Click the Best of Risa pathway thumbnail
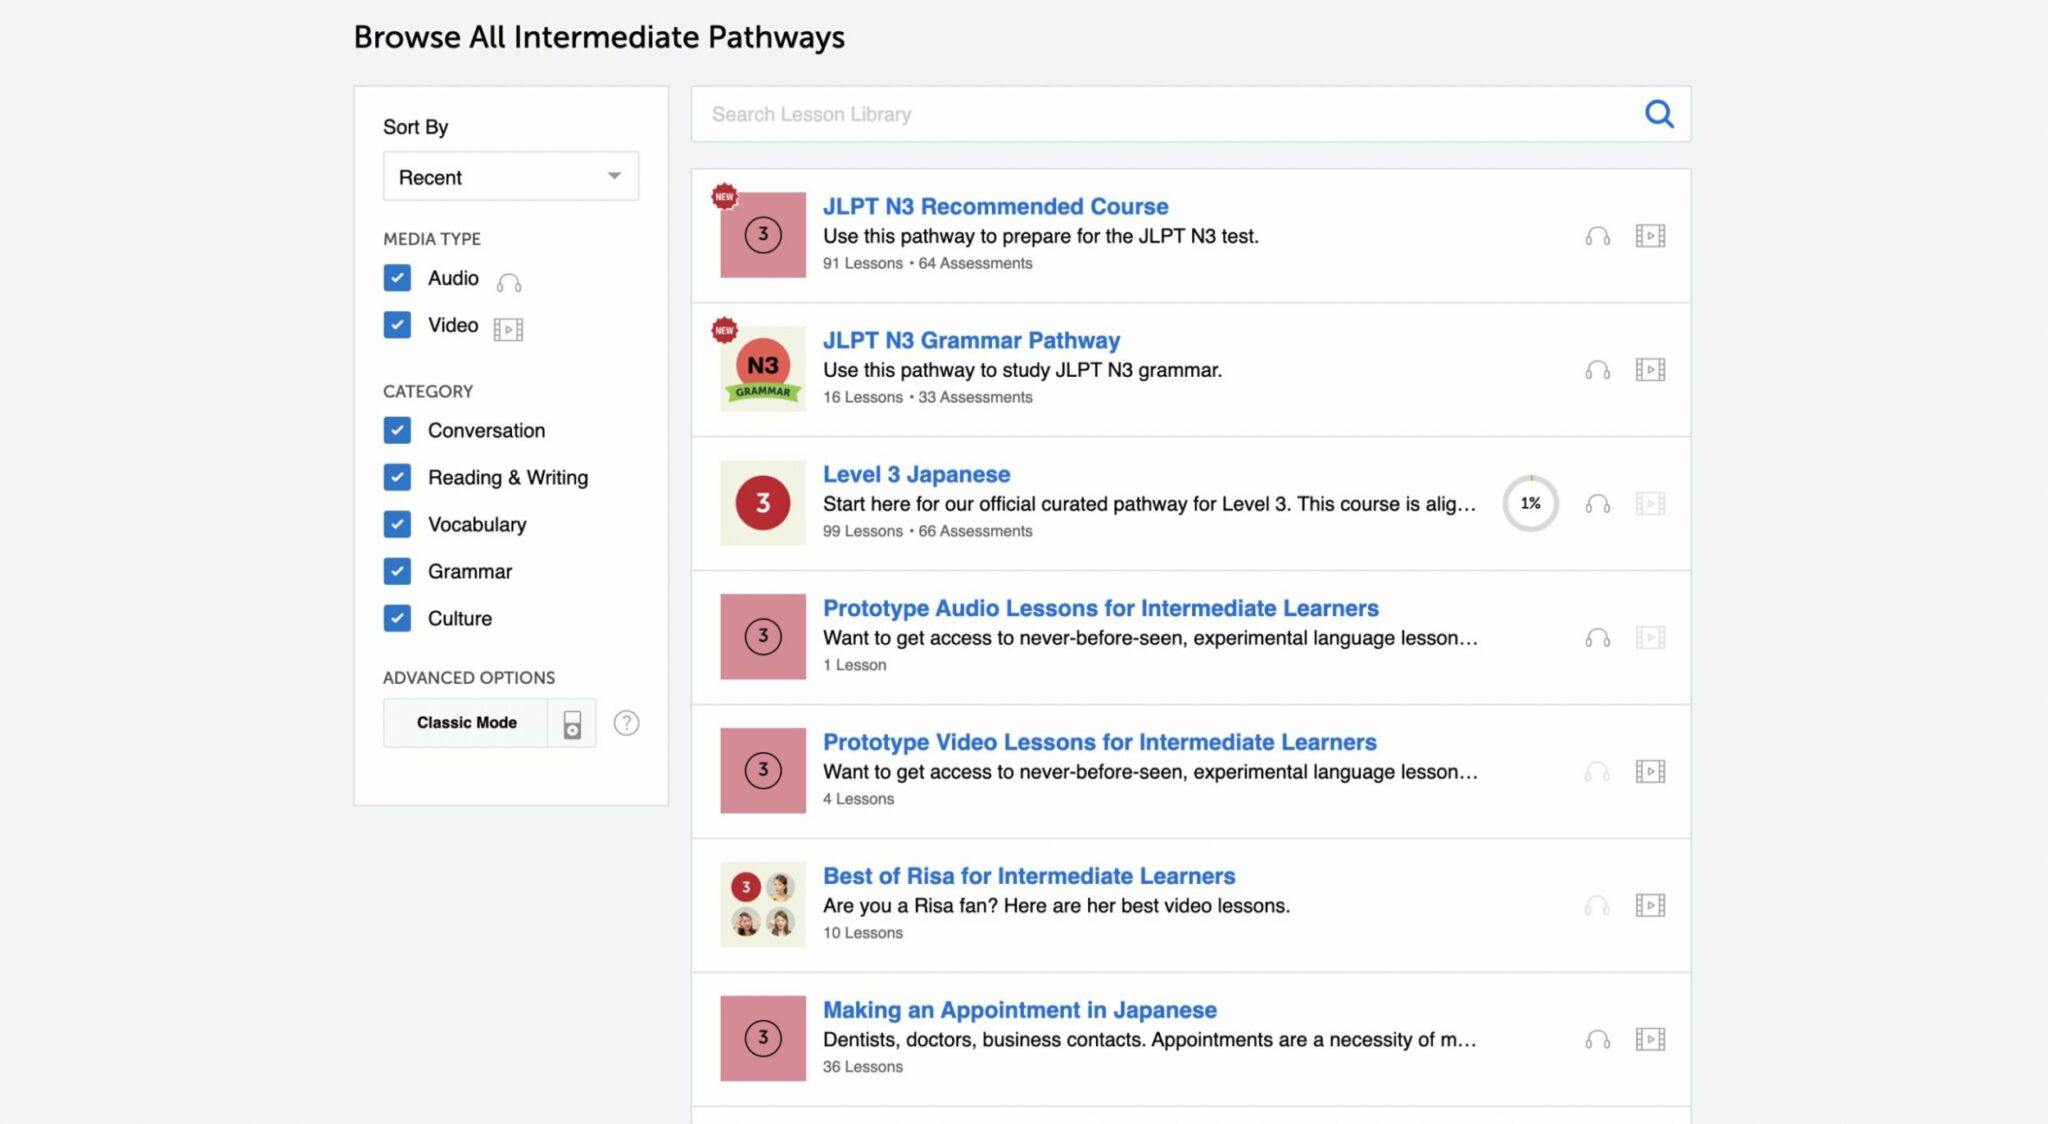 coord(763,905)
